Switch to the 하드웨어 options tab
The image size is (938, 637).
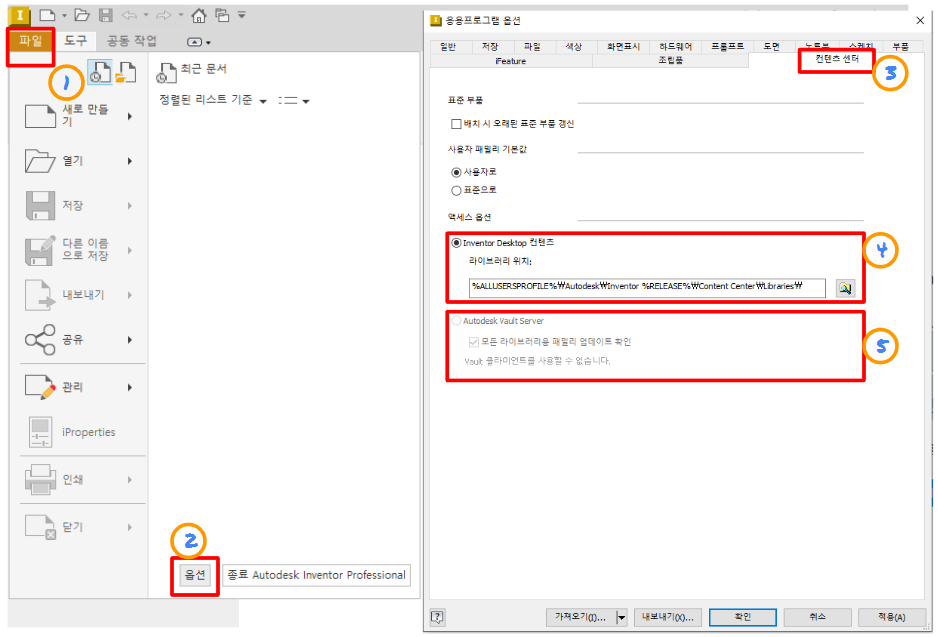(675, 47)
